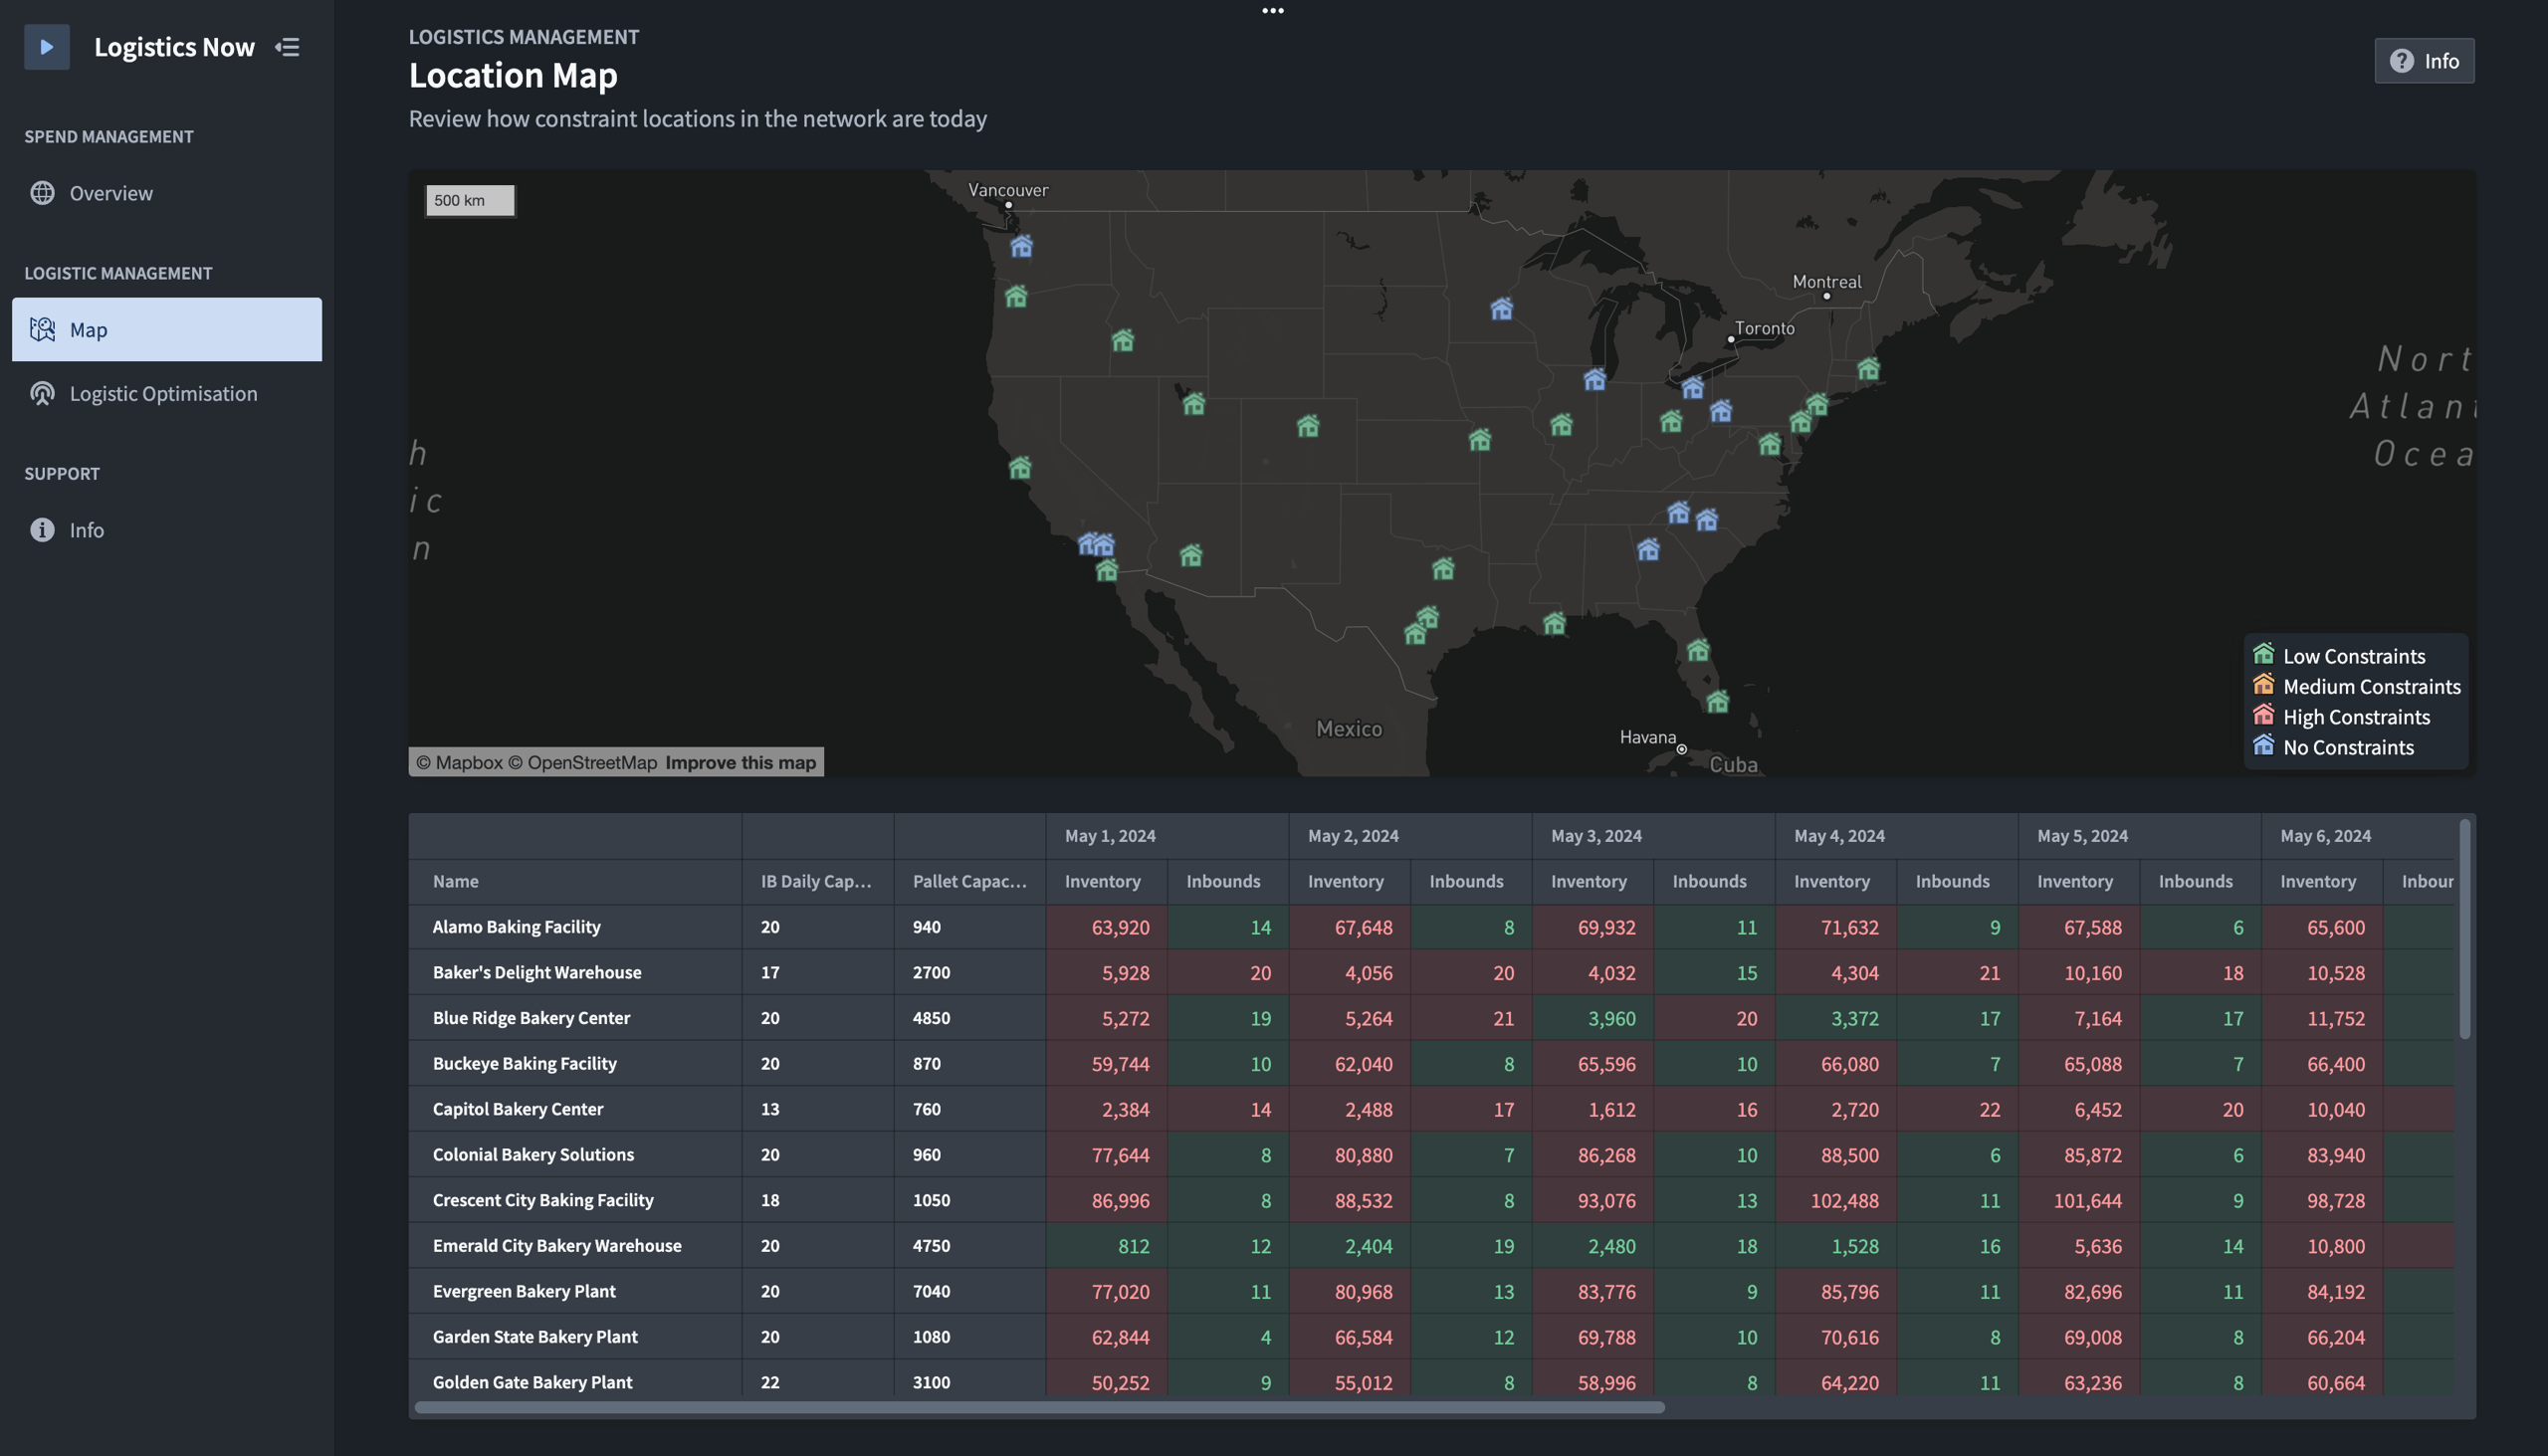Viewport: 2548px width, 1456px height.
Task: Click the vertical scrollbar on the table
Action: 2464,930
